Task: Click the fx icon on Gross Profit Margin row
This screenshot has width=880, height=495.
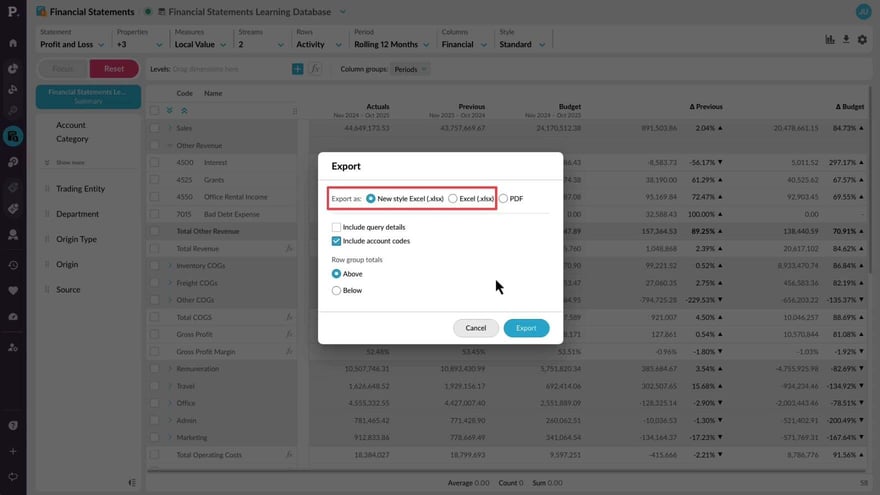Action: click(289, 351)
